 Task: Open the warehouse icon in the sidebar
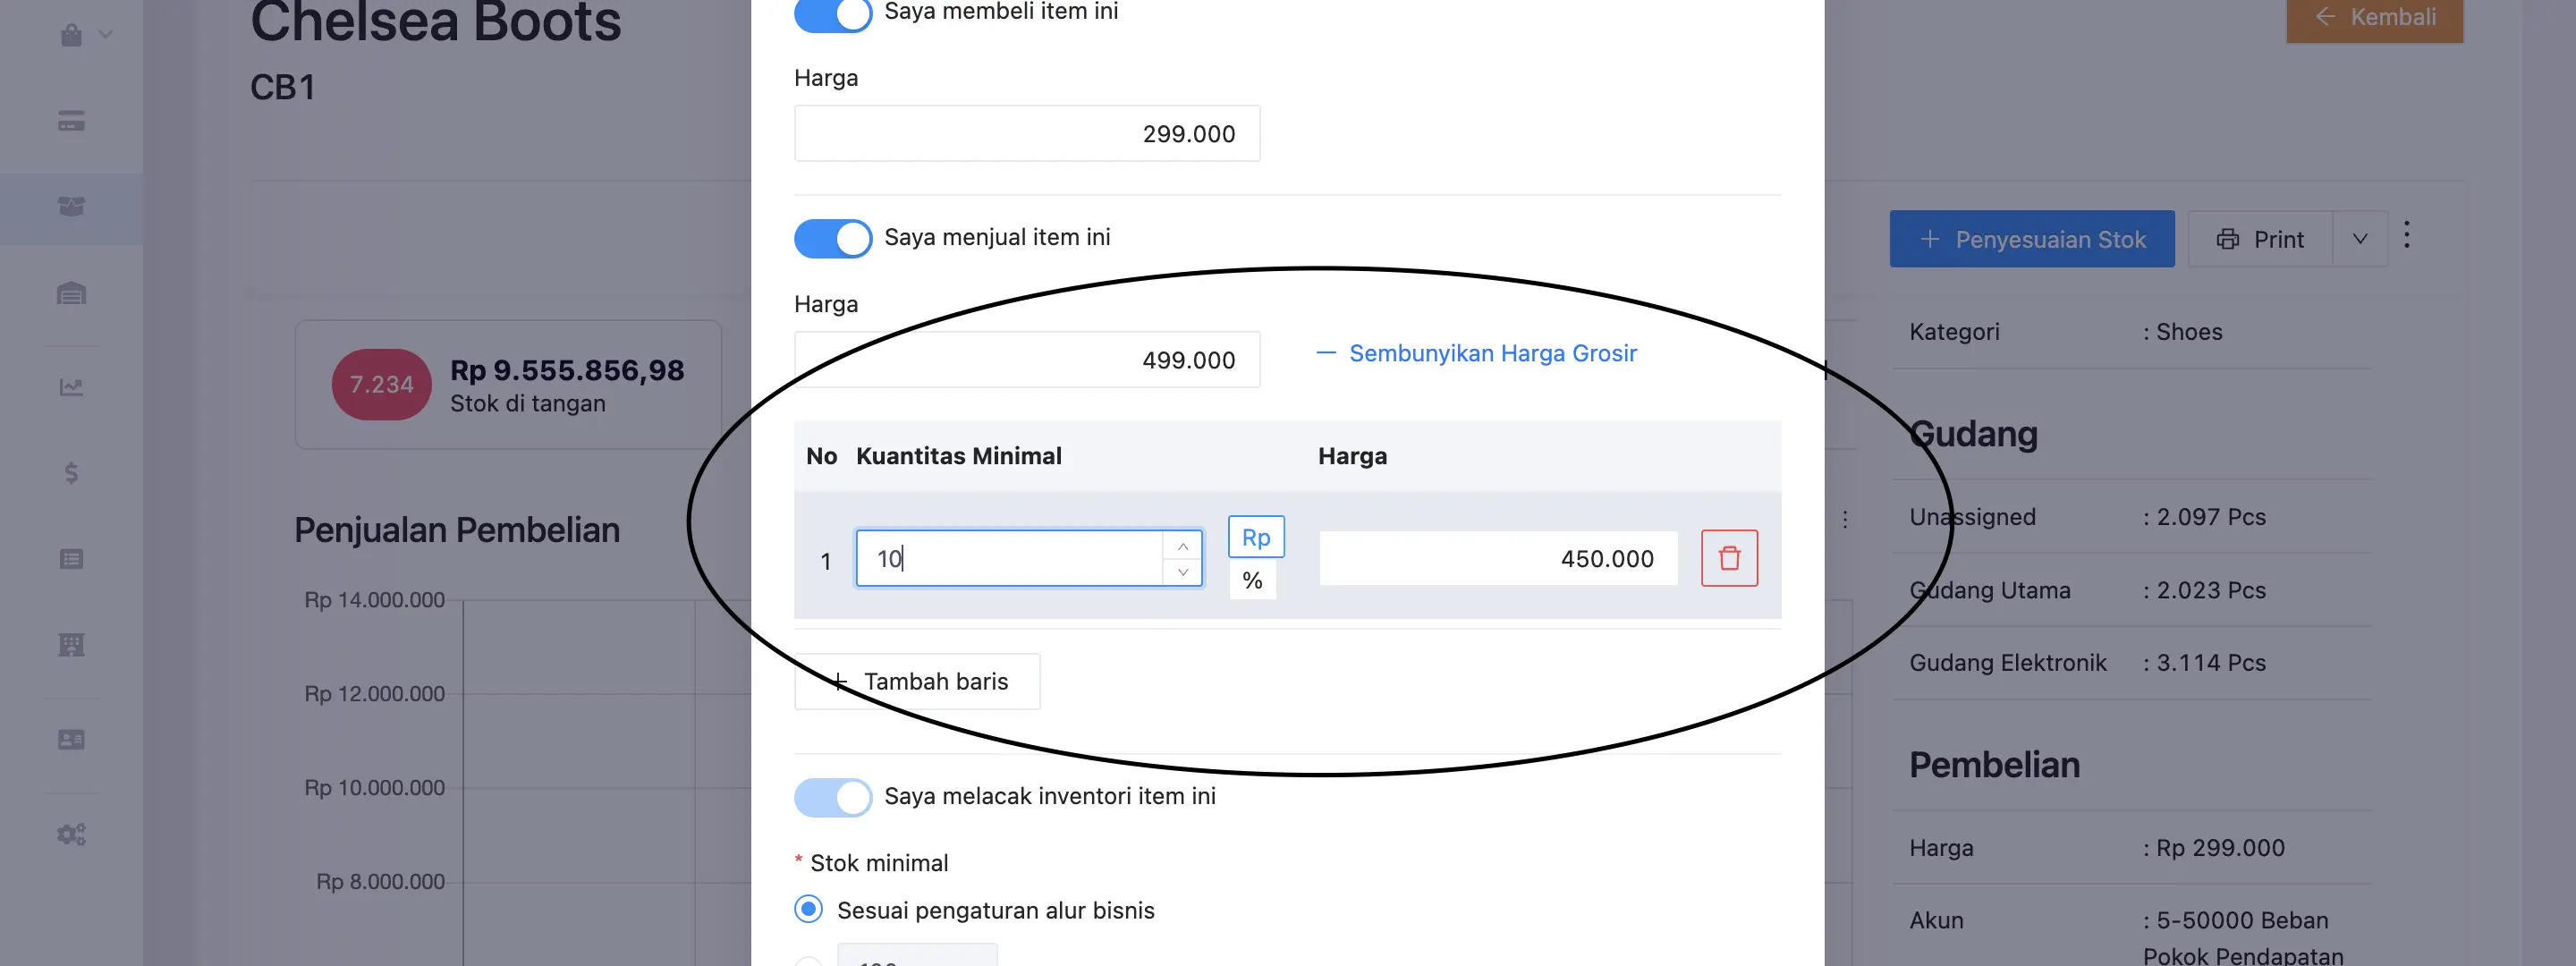[x=71, y=293]
